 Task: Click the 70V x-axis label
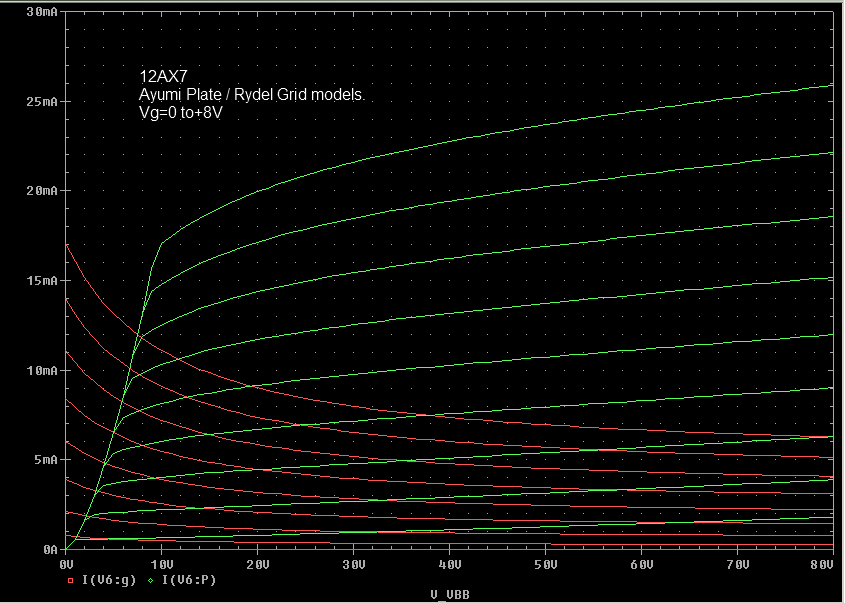coord(738,565)
